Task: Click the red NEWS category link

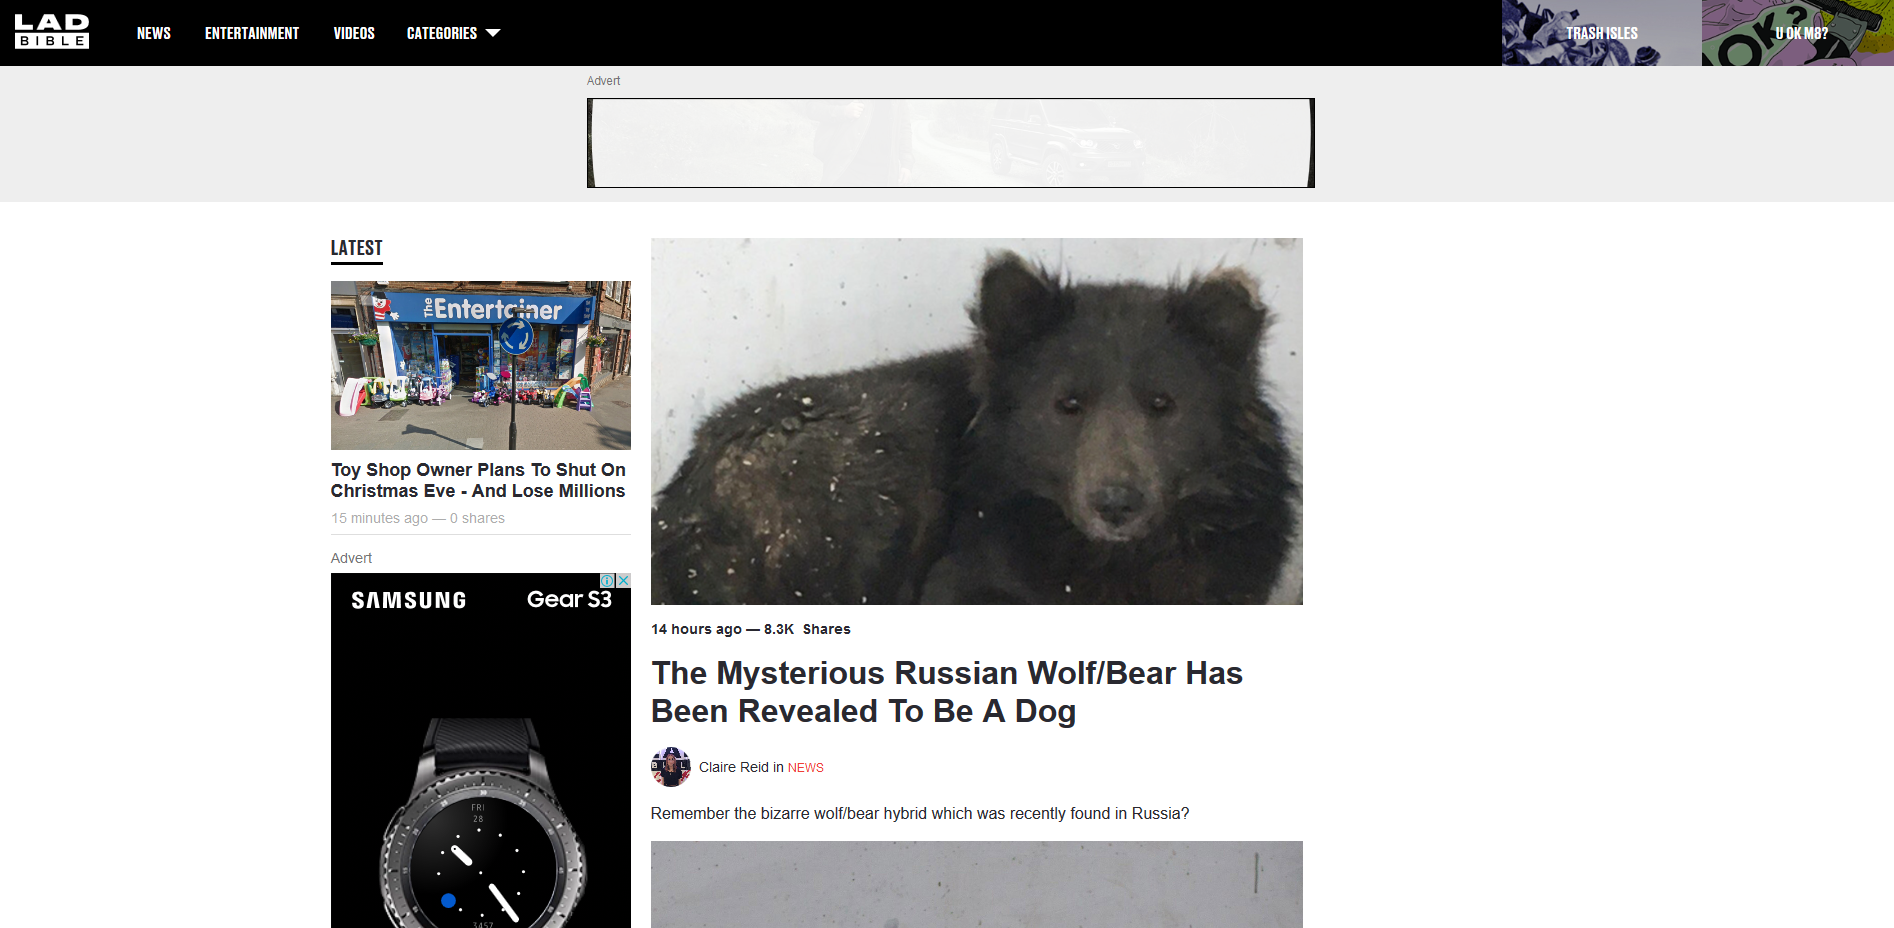Action: pyautogui.click(x=805, y=768)
